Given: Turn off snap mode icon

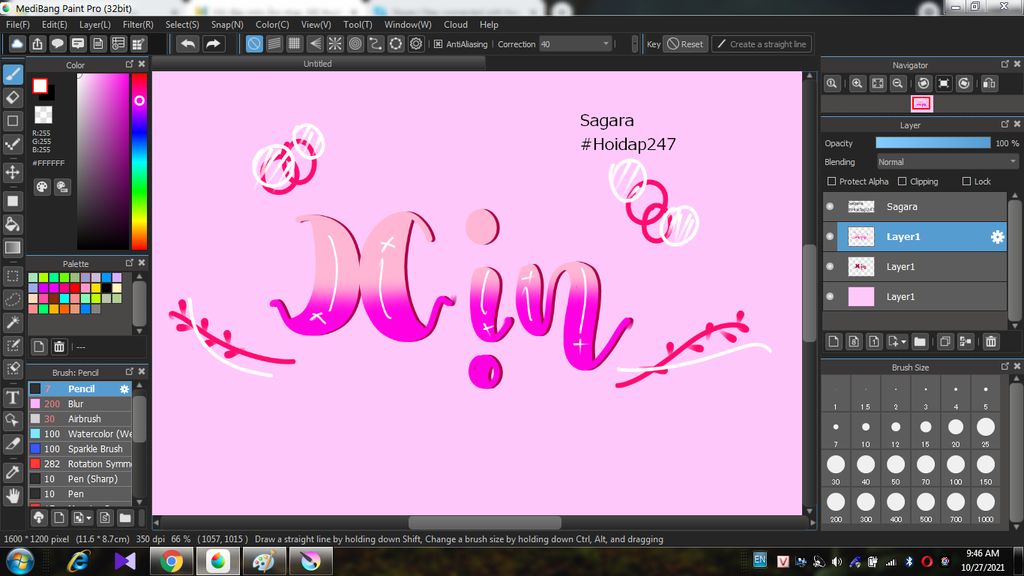Looking at the screenshot, I should coord(254,44).
